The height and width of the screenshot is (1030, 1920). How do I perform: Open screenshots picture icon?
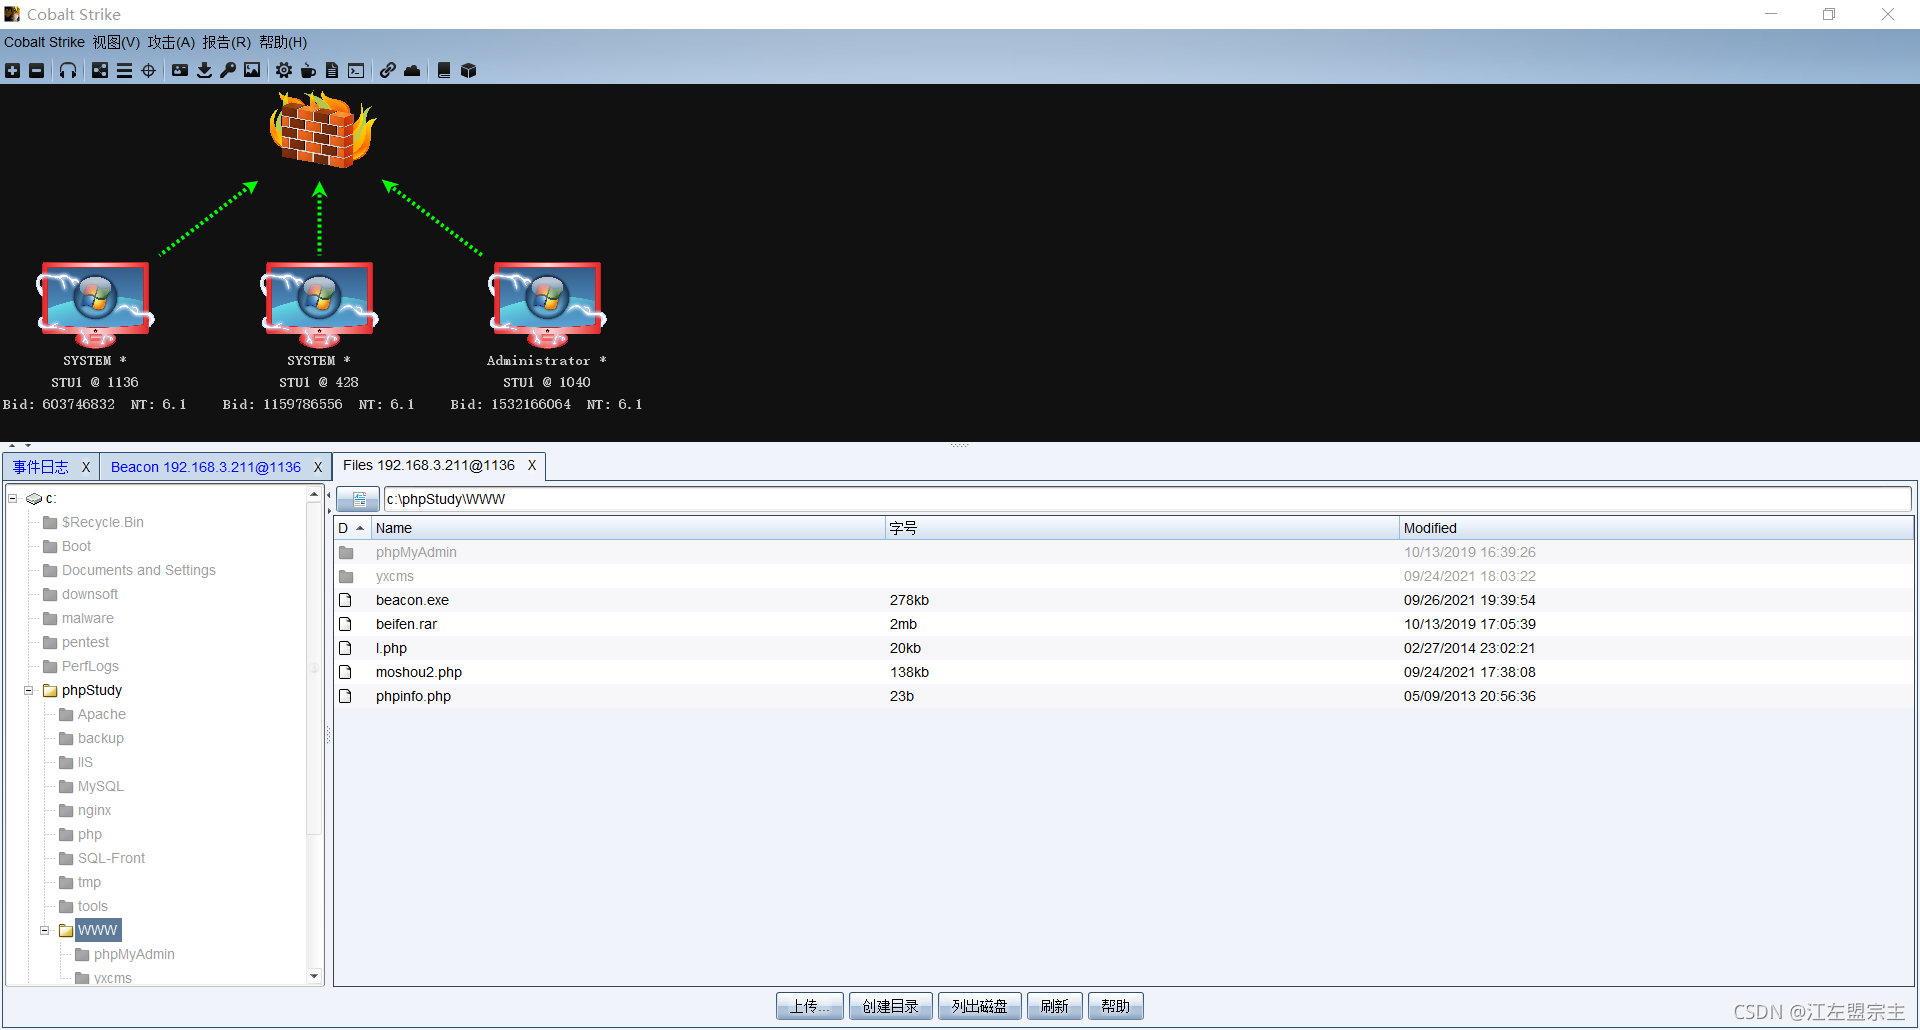click(x=252, y=70)
